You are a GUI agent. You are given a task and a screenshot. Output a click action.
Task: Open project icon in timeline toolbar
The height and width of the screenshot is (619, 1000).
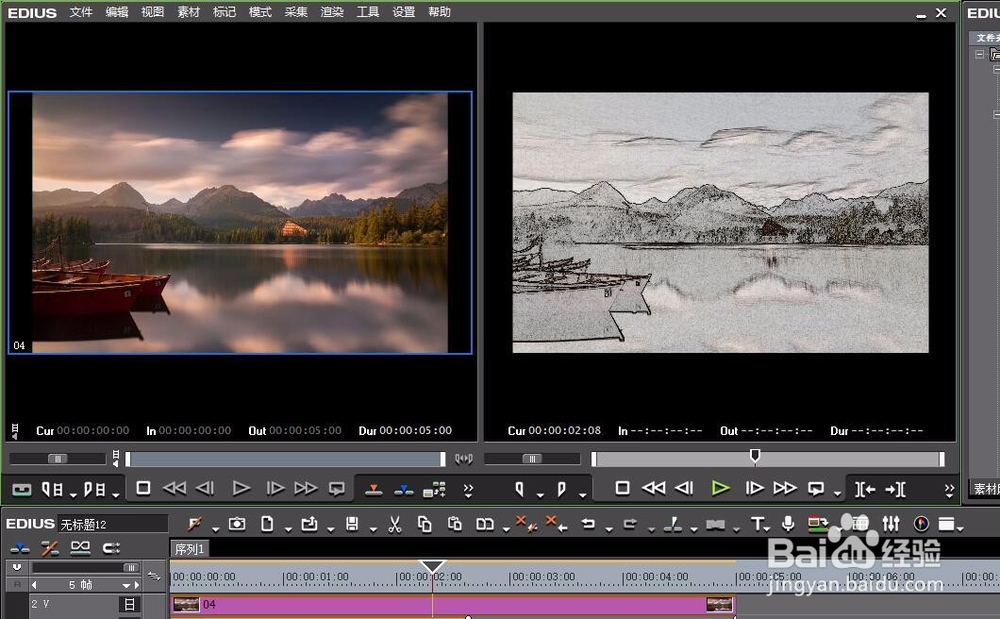coord(309,524)
